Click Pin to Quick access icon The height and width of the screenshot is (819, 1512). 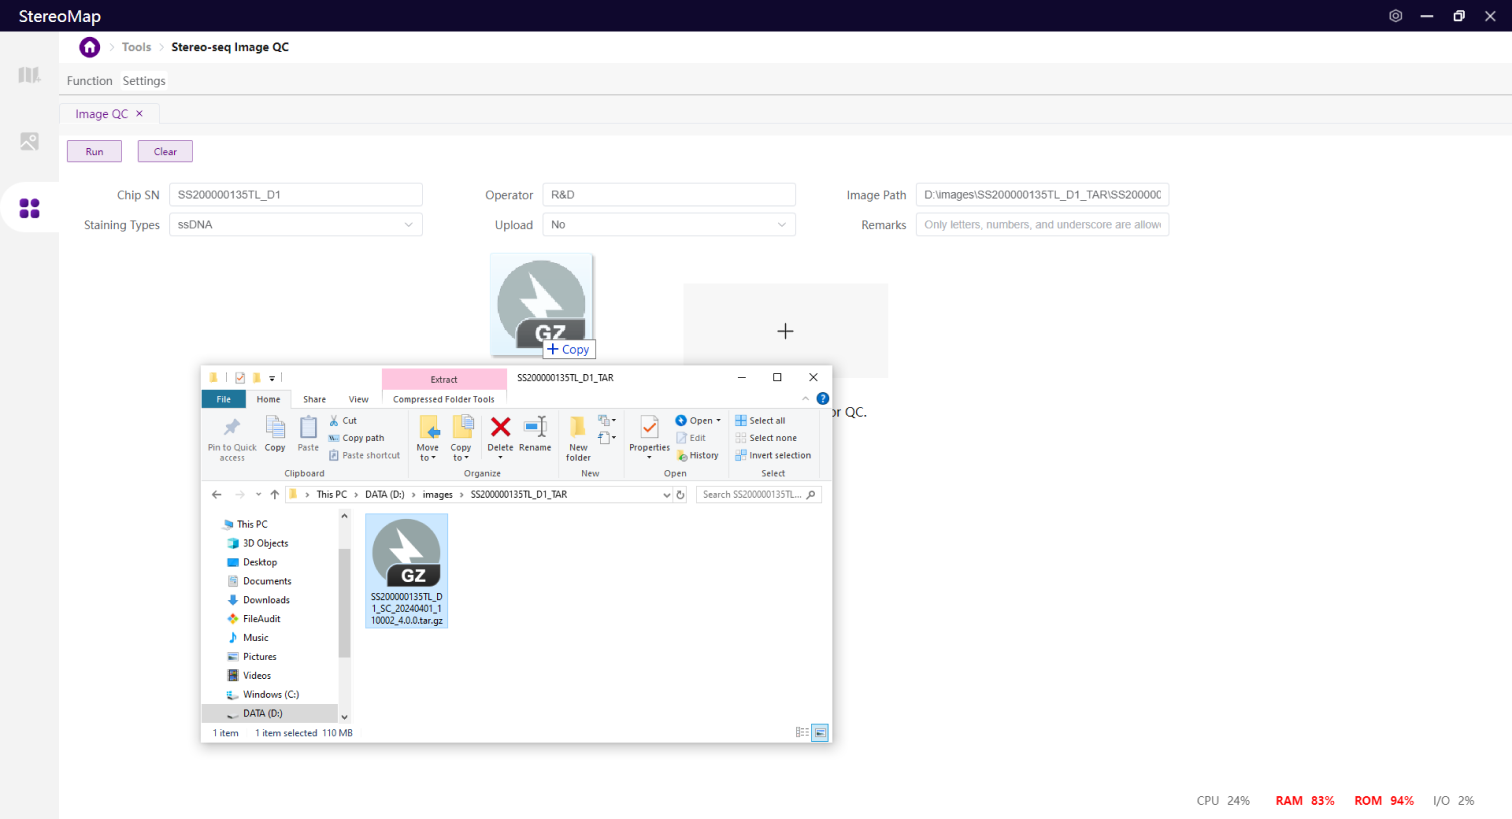pyautogui.click(x=232, y=429)
